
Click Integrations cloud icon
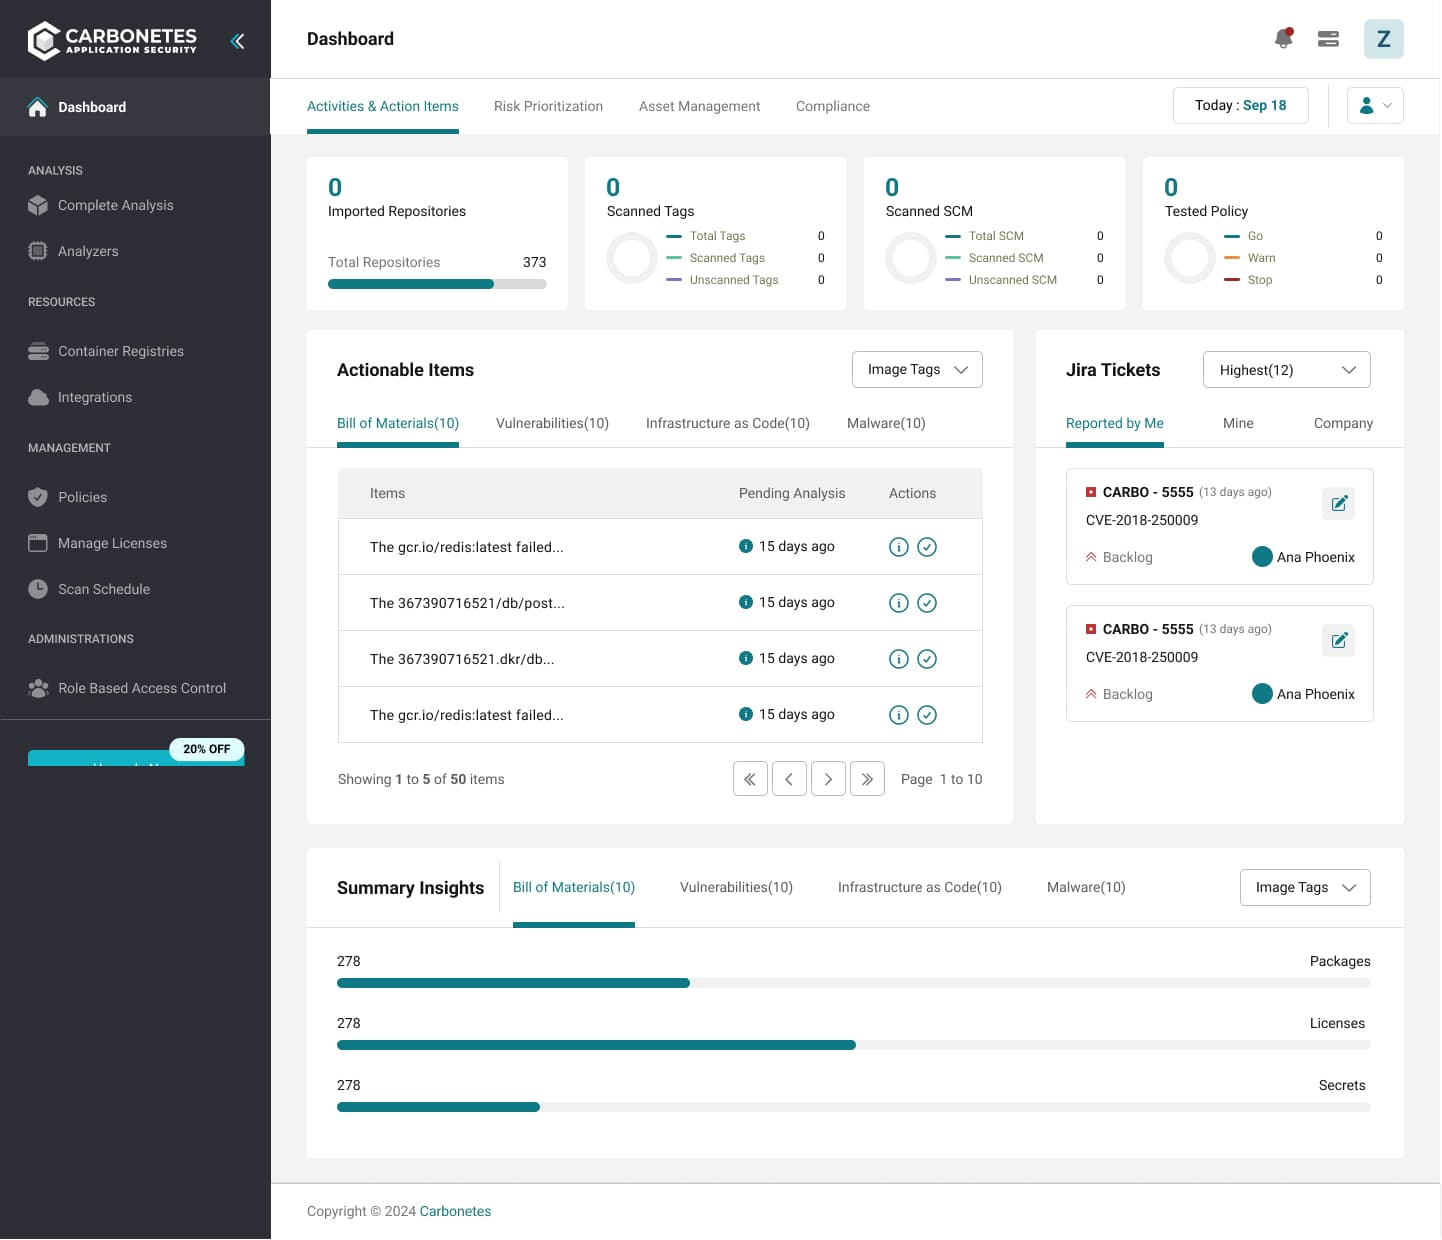pyautogui.click(x=38, y=397)
